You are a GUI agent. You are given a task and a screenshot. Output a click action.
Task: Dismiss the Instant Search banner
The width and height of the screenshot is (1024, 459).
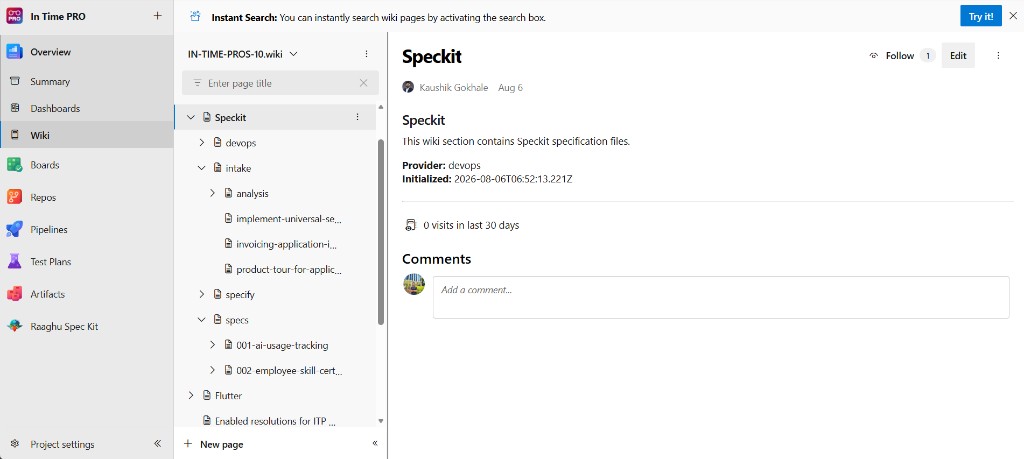1013,16
